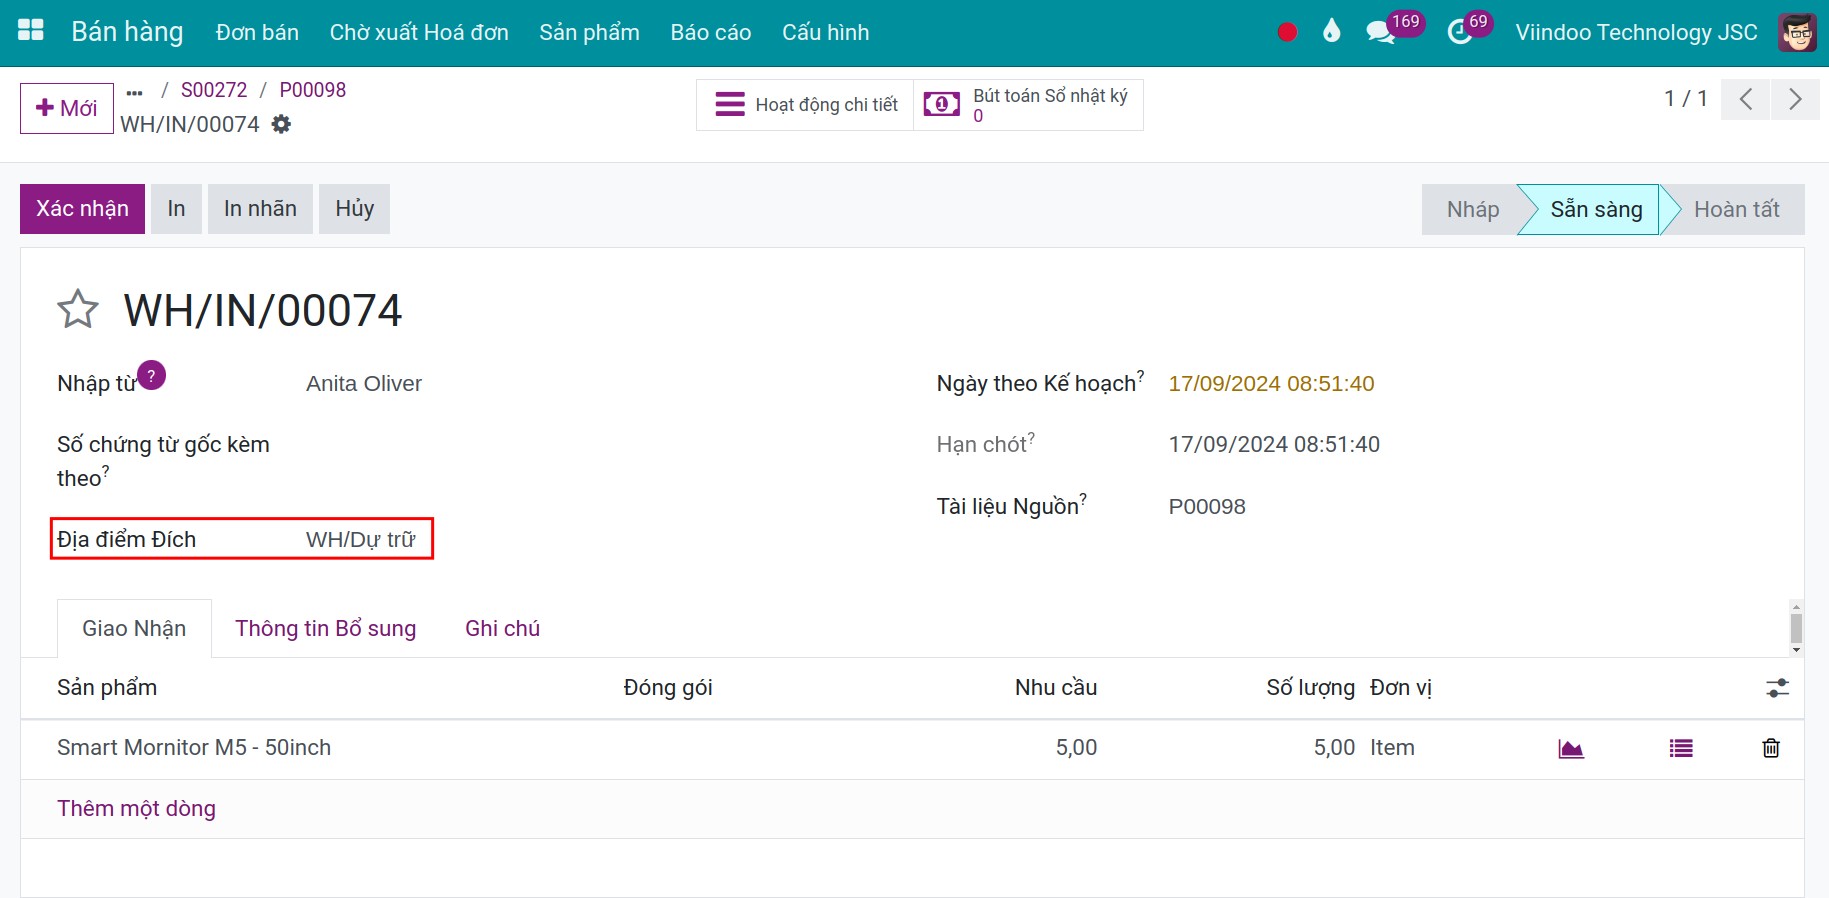Switch to the Ghi chú tab

502,628
